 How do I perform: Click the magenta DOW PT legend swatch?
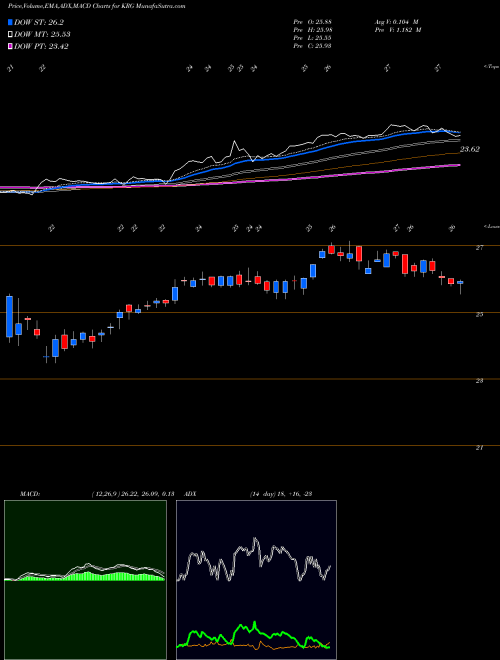(10, 46)
